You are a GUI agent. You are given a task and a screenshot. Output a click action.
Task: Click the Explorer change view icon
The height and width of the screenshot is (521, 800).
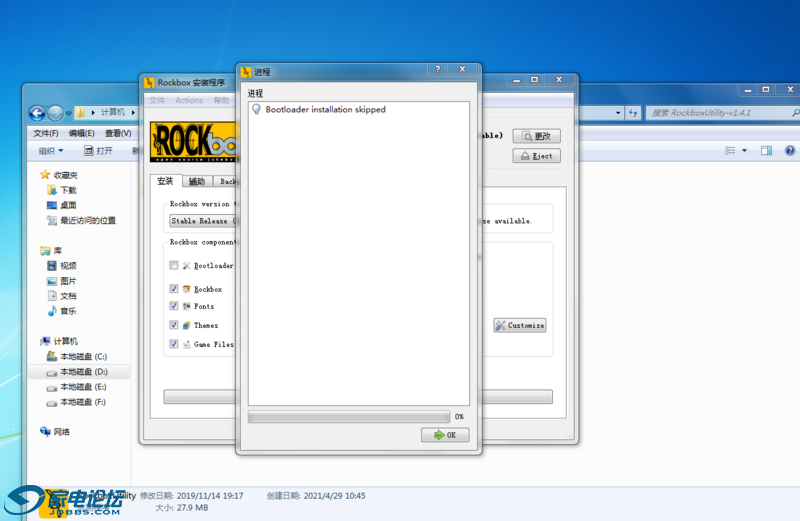[x=730, y=151]
